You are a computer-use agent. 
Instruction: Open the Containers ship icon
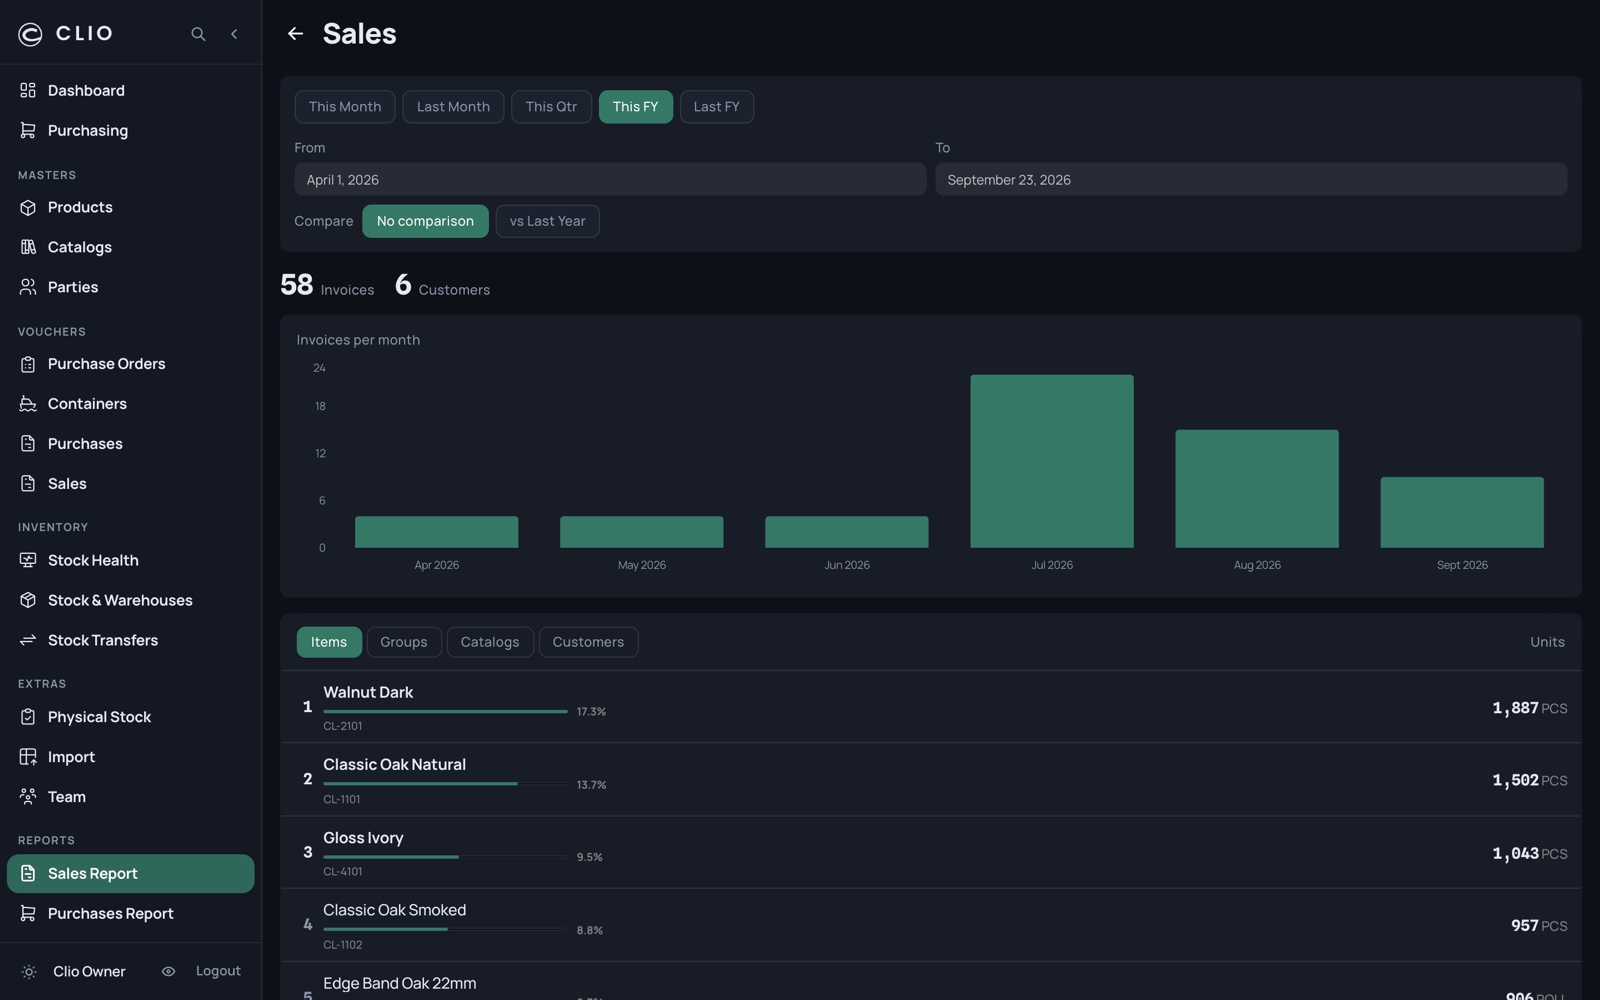pos(28,404)
